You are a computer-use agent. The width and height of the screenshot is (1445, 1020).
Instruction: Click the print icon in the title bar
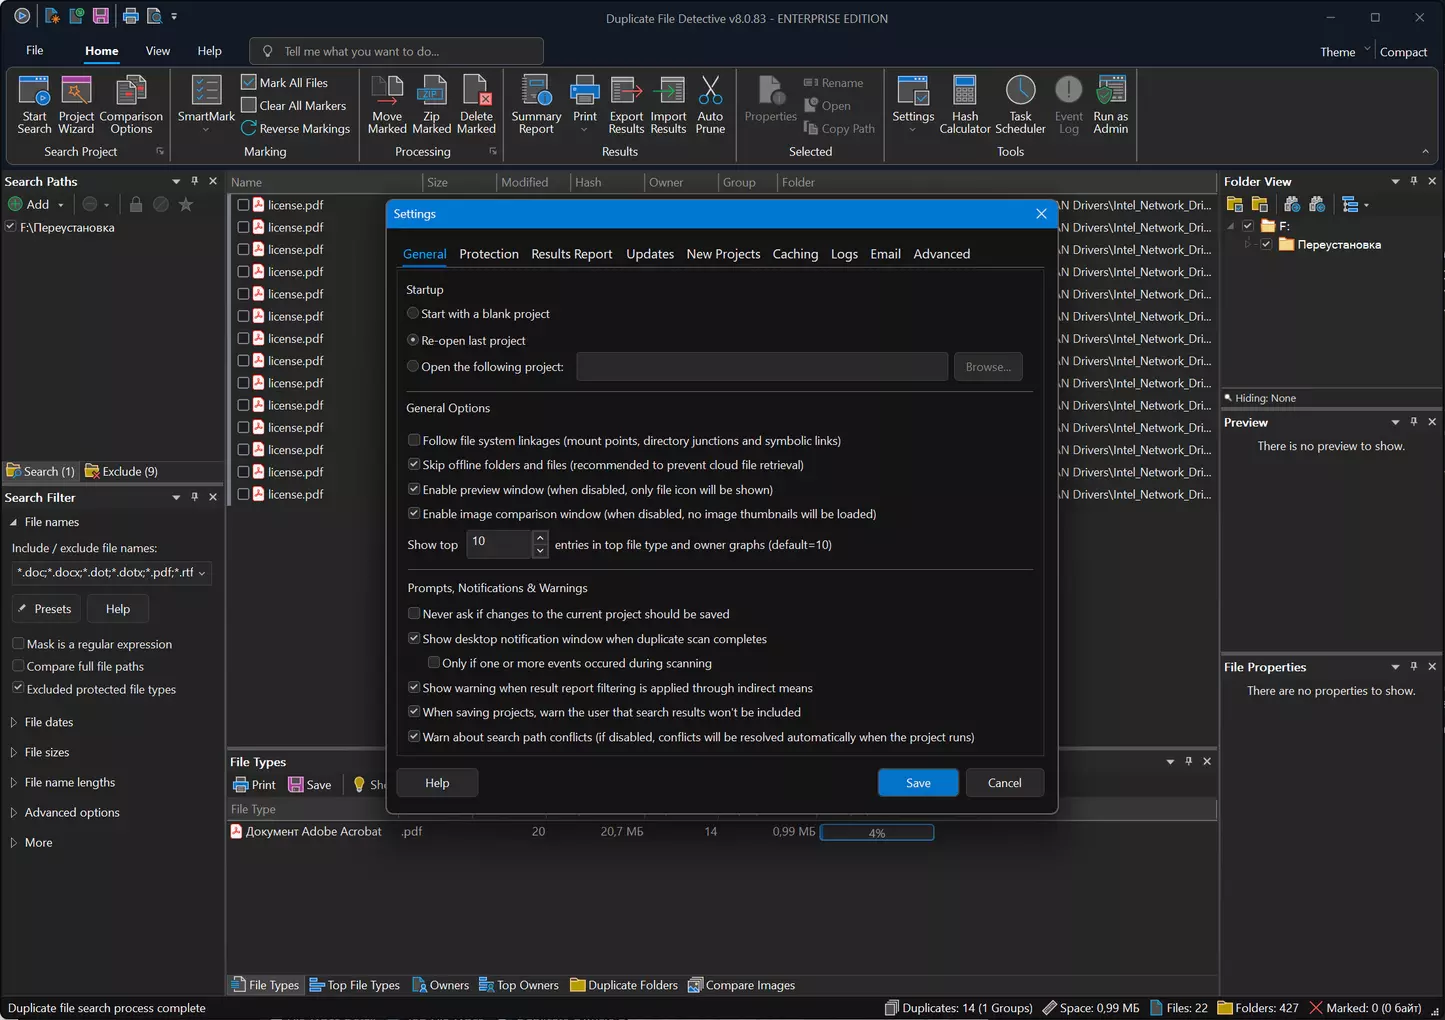[x=130, y=17]
